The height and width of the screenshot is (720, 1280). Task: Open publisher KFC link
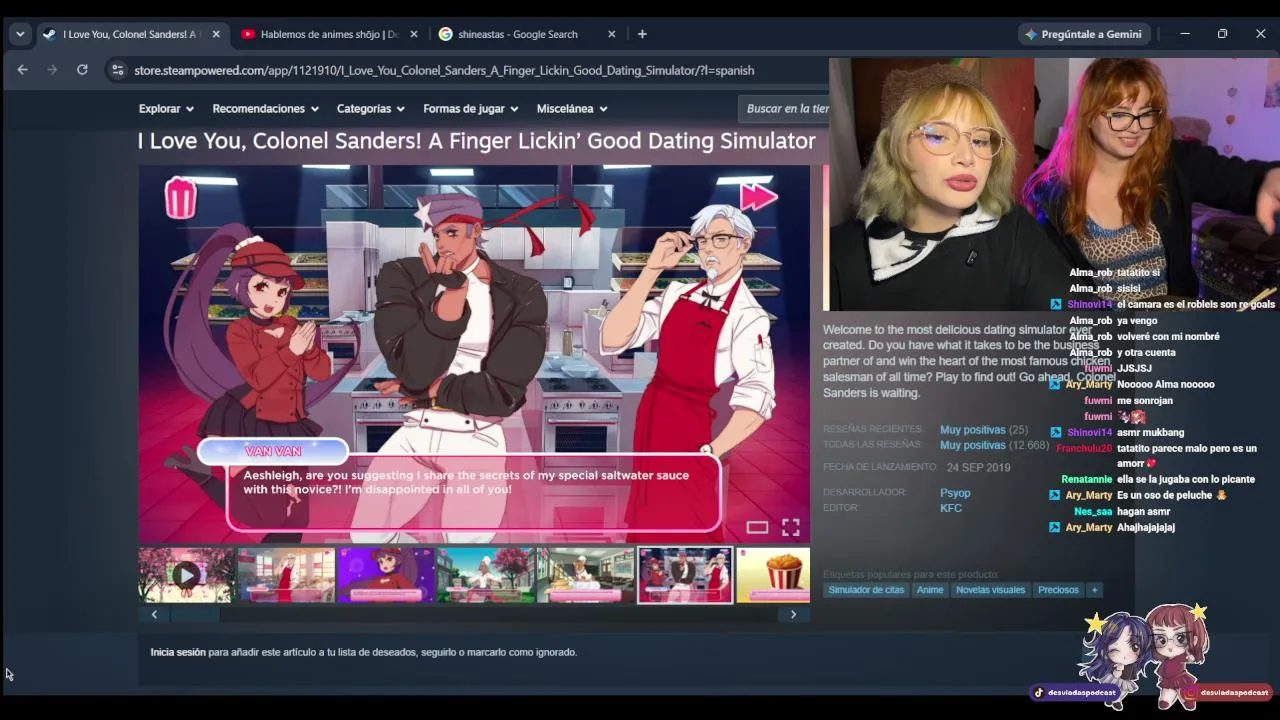(x=951, y=508)
